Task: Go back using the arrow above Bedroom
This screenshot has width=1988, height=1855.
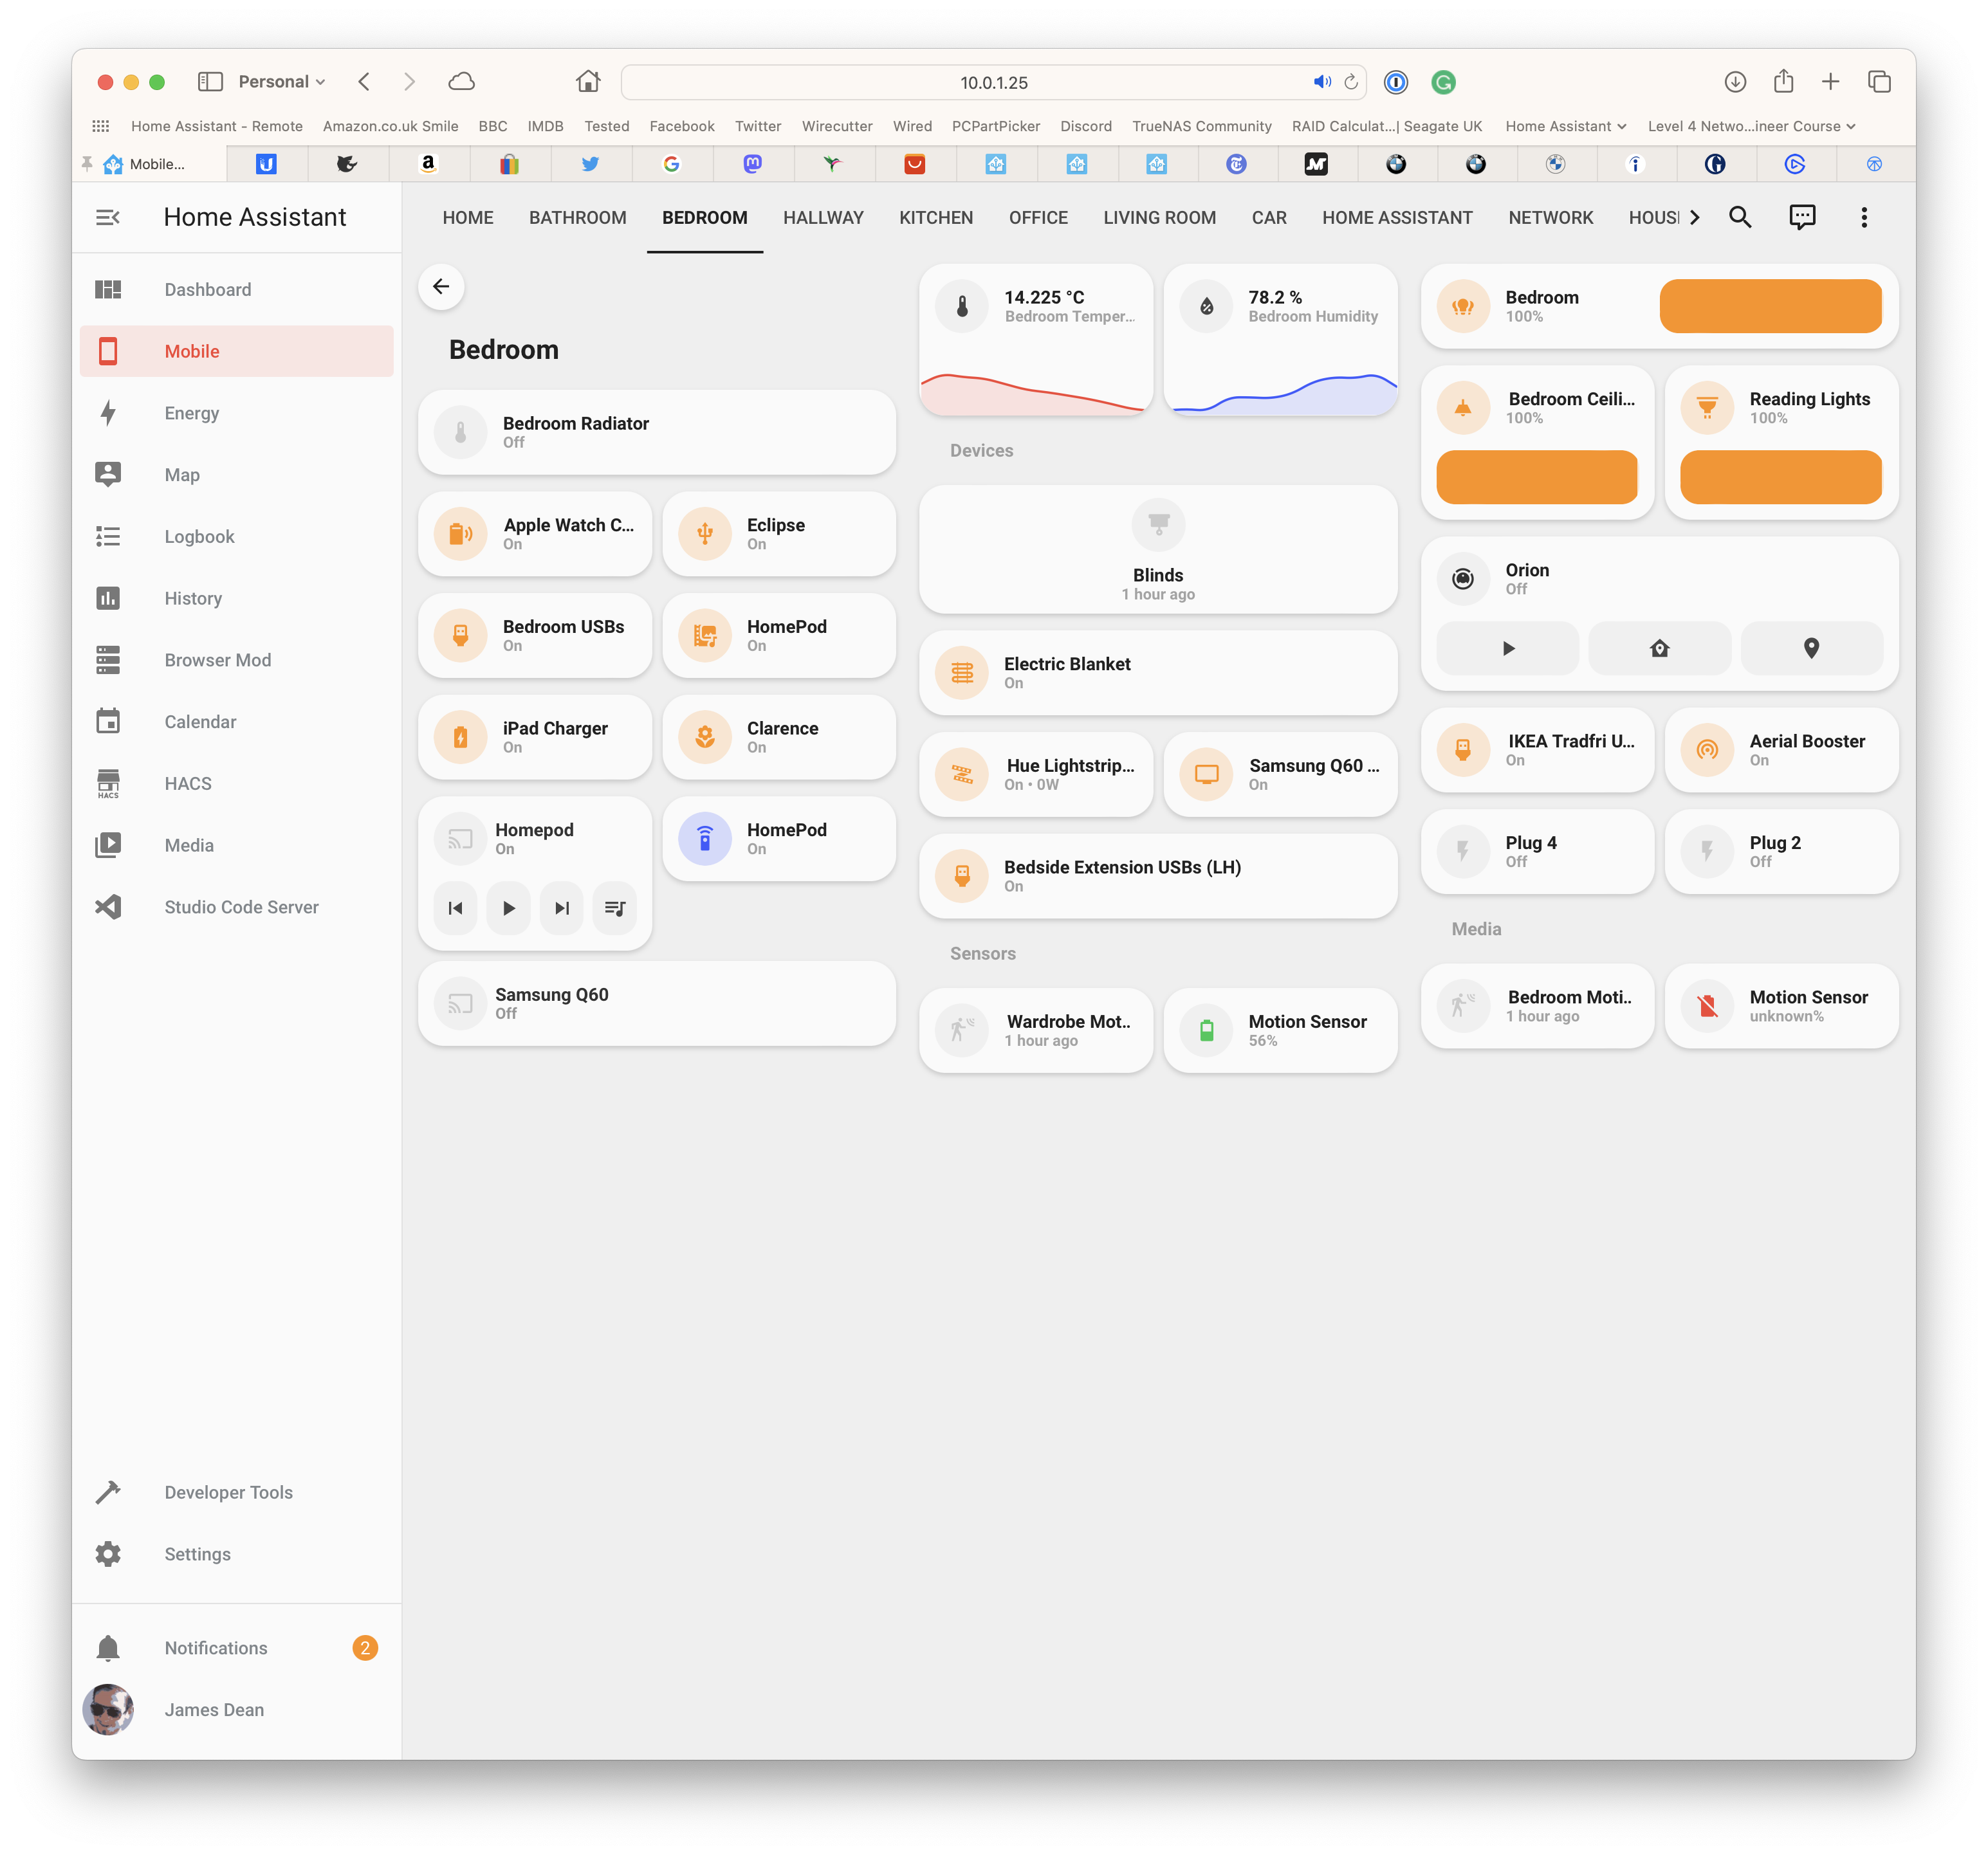Action: [441, 287]
